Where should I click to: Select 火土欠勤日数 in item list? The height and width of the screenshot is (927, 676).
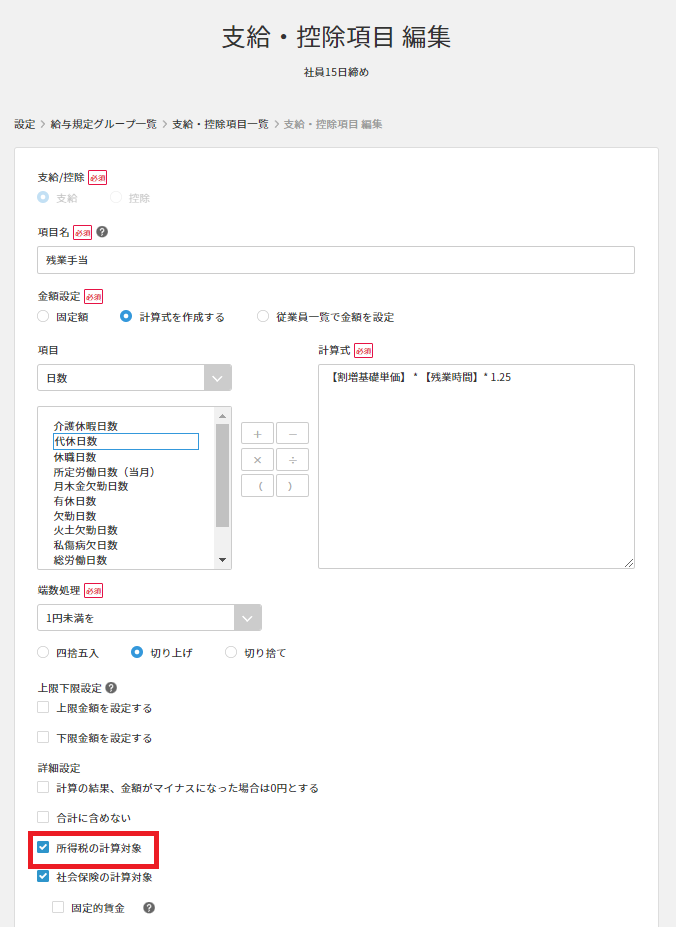pos(86,530)
